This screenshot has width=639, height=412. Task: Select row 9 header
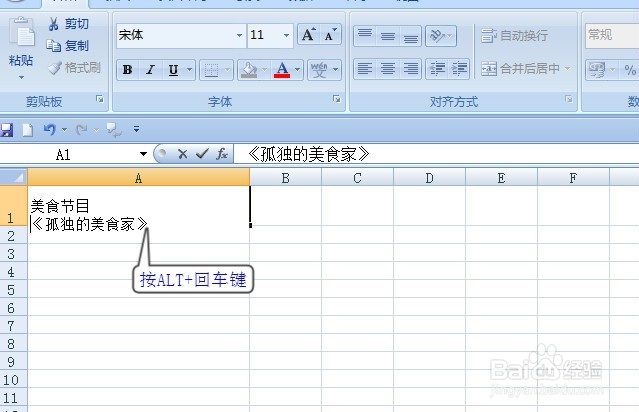(13, 361)
